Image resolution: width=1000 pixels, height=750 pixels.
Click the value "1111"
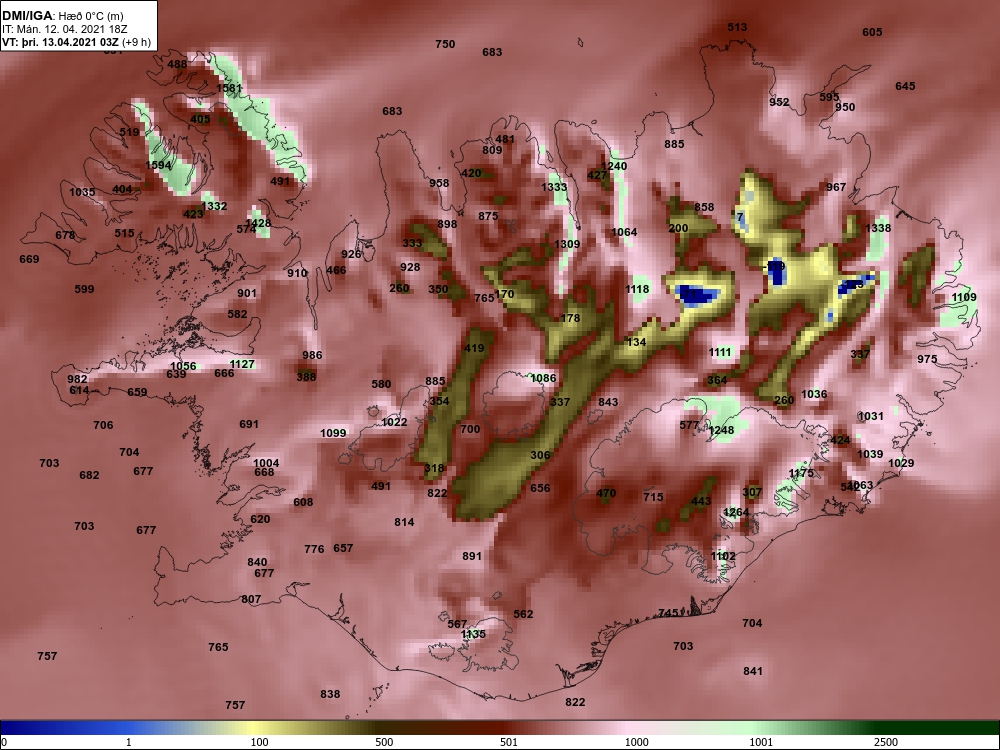[x=720, y=352]
